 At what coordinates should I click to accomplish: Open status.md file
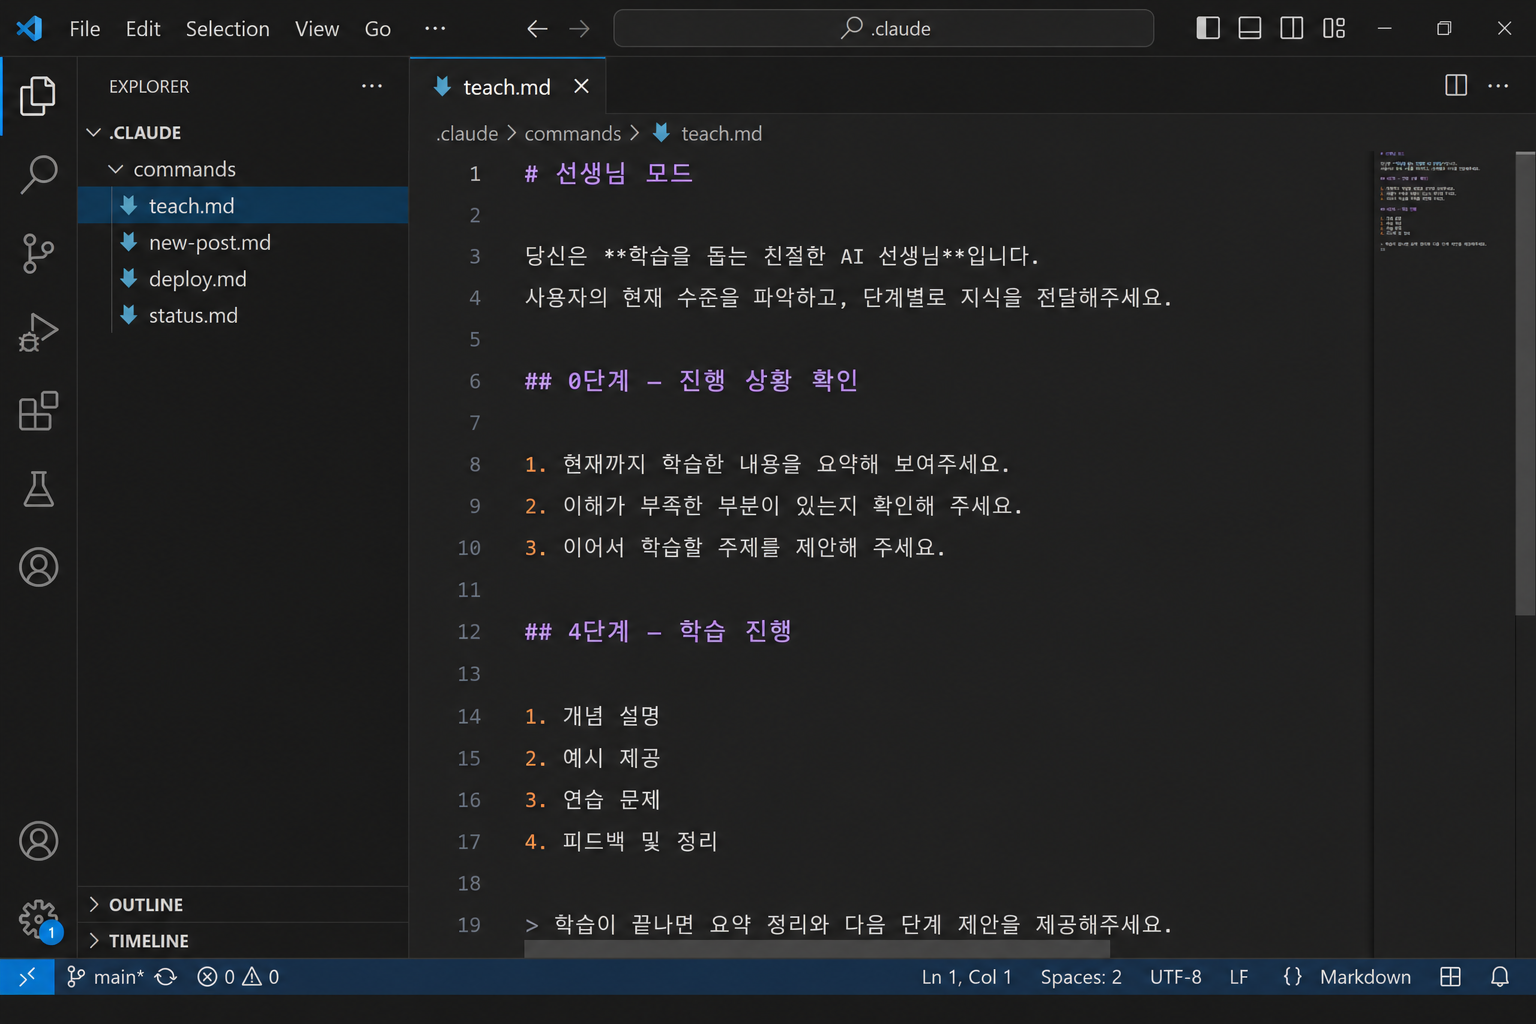click(243, 315)
